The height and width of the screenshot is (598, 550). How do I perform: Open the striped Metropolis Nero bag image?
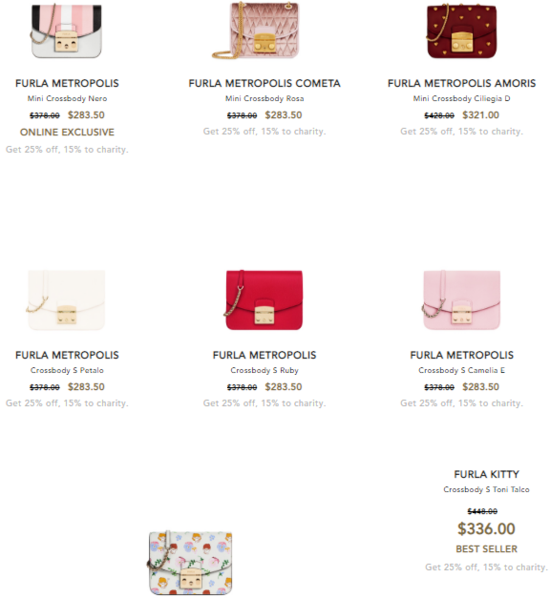pos(66,31)
